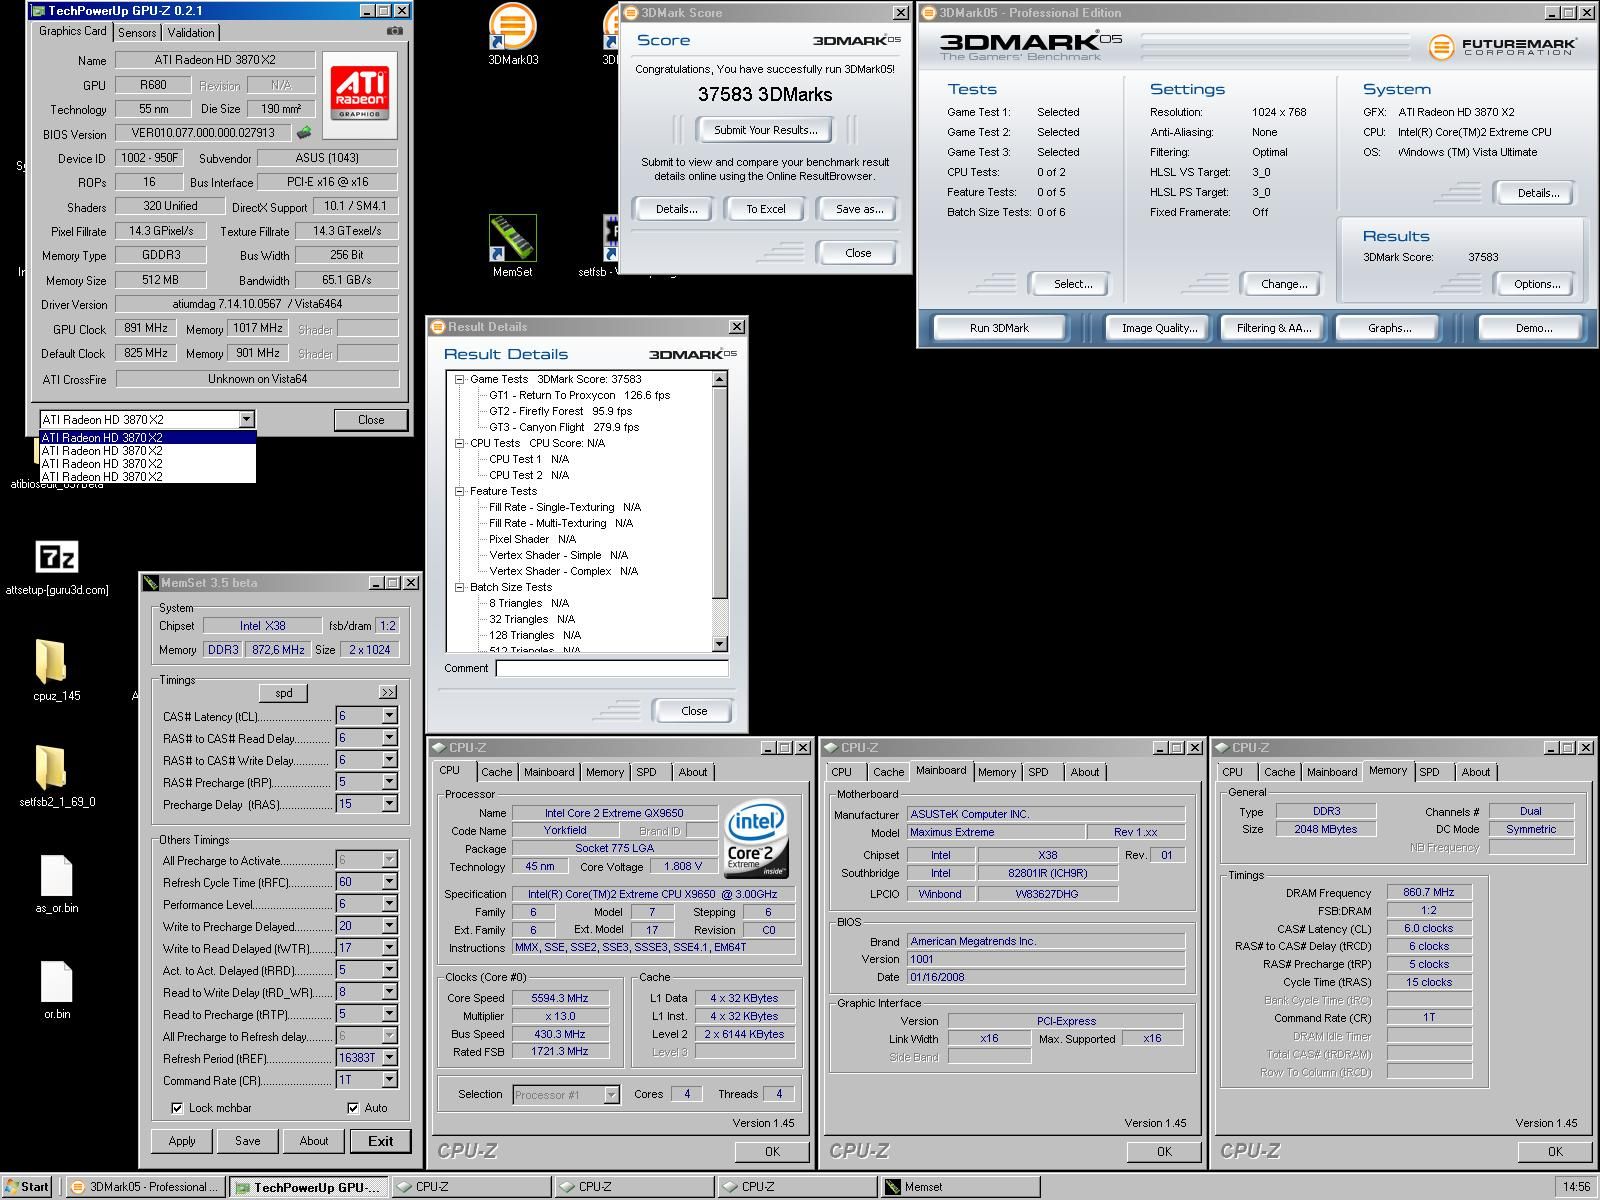
Task: Click the Result Details scrollbar down arrow
Action: coord(720,644)
